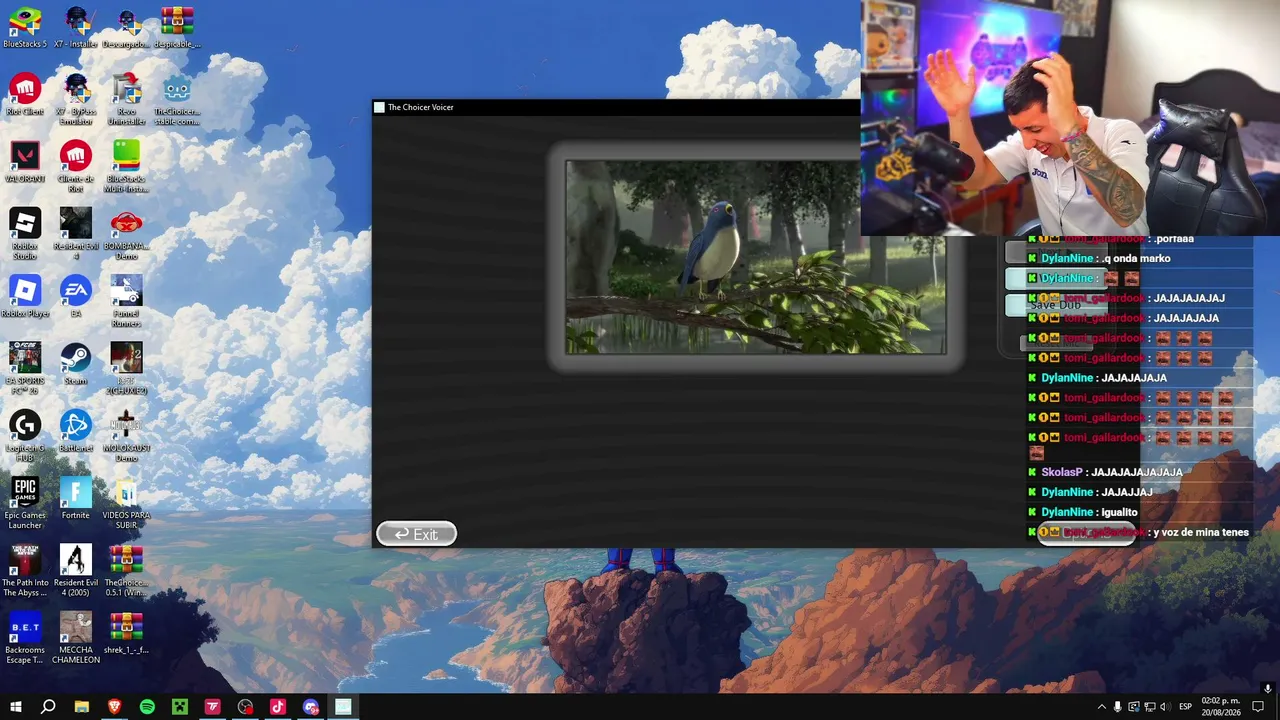Select the MOLOKAUST Demo desktop icon

[126, 436]
